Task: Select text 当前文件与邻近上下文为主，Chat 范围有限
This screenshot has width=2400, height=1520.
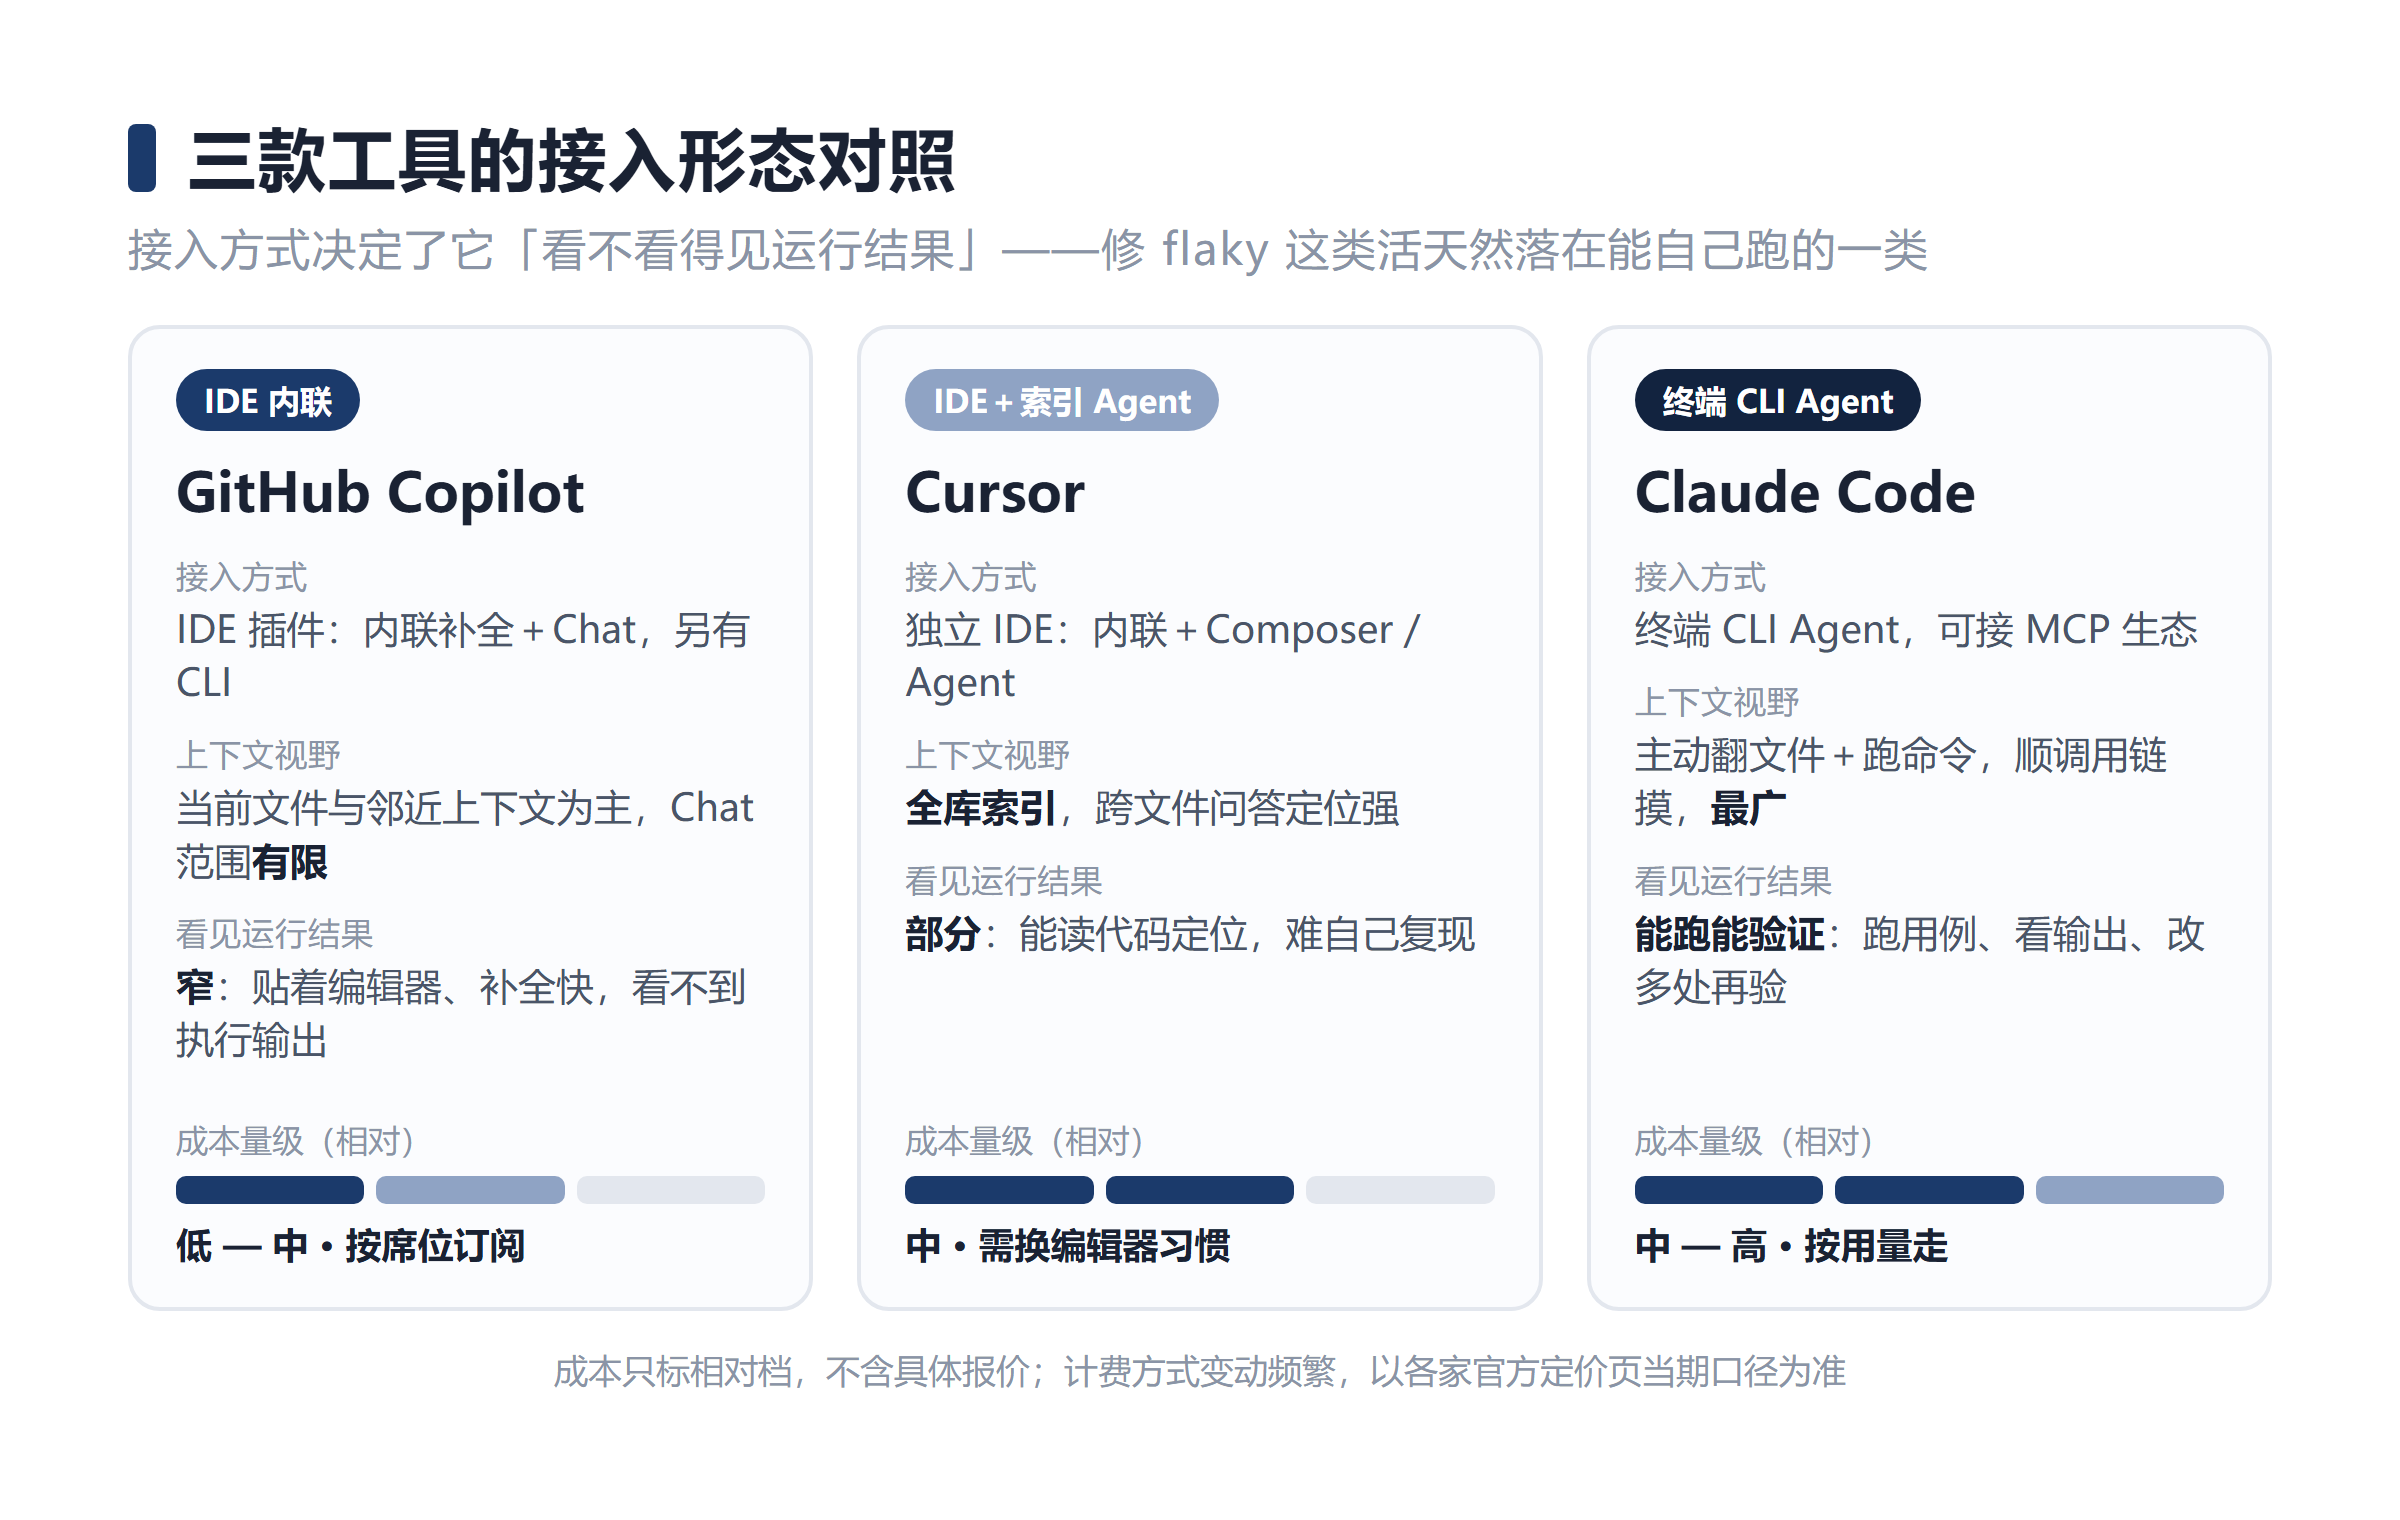Action: [x=465, y=835]
